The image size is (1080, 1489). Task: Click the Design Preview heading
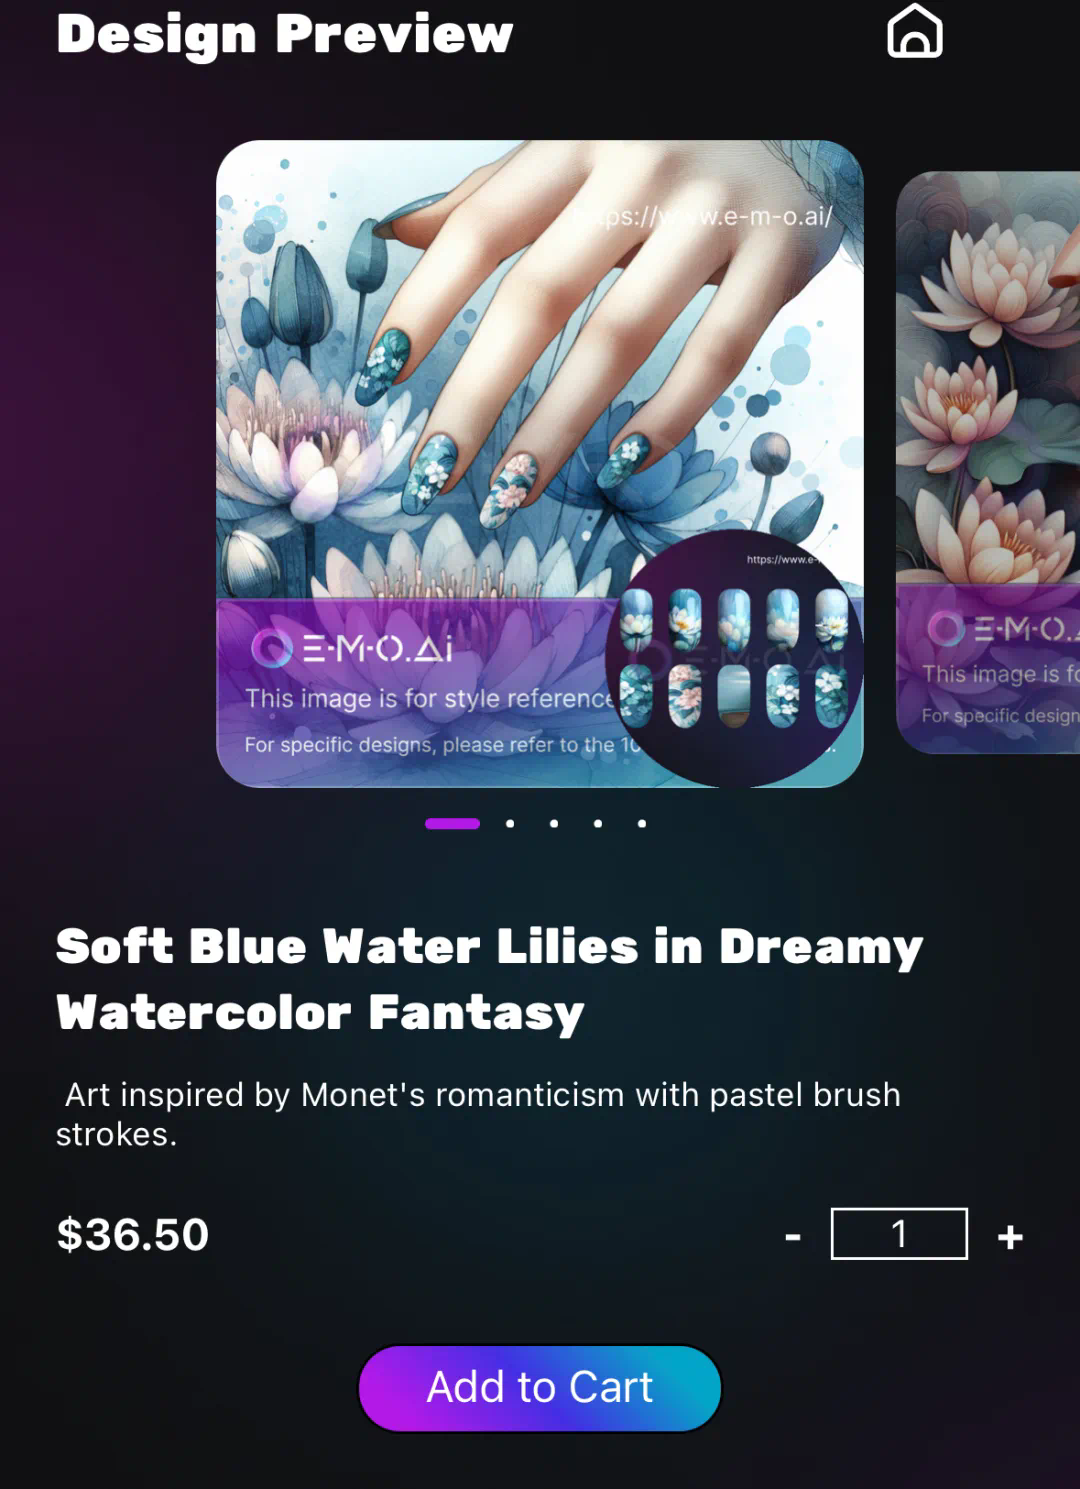tap(285, 34)
